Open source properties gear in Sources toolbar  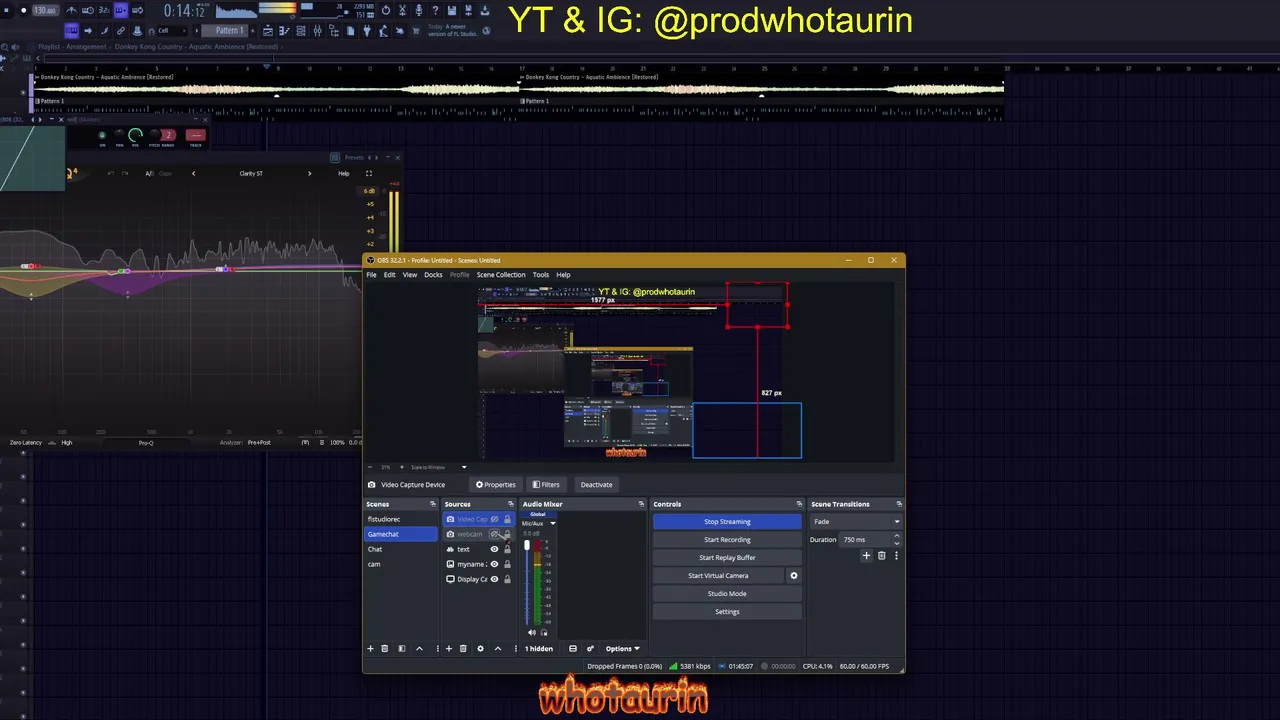480,649
